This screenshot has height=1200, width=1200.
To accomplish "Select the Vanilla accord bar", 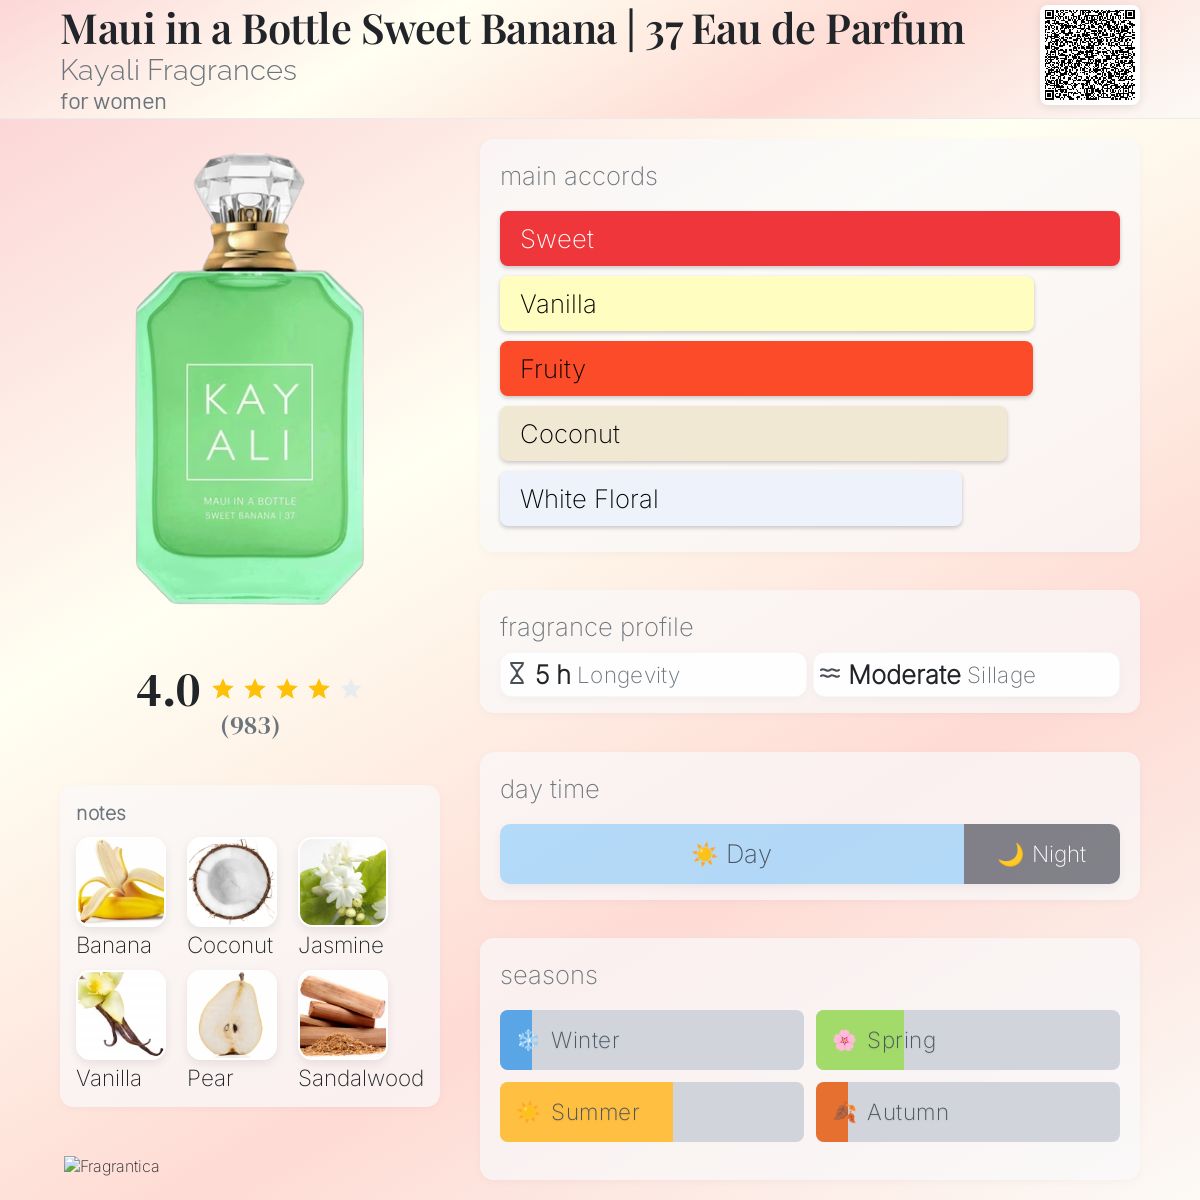I will (x=766, y=304).
